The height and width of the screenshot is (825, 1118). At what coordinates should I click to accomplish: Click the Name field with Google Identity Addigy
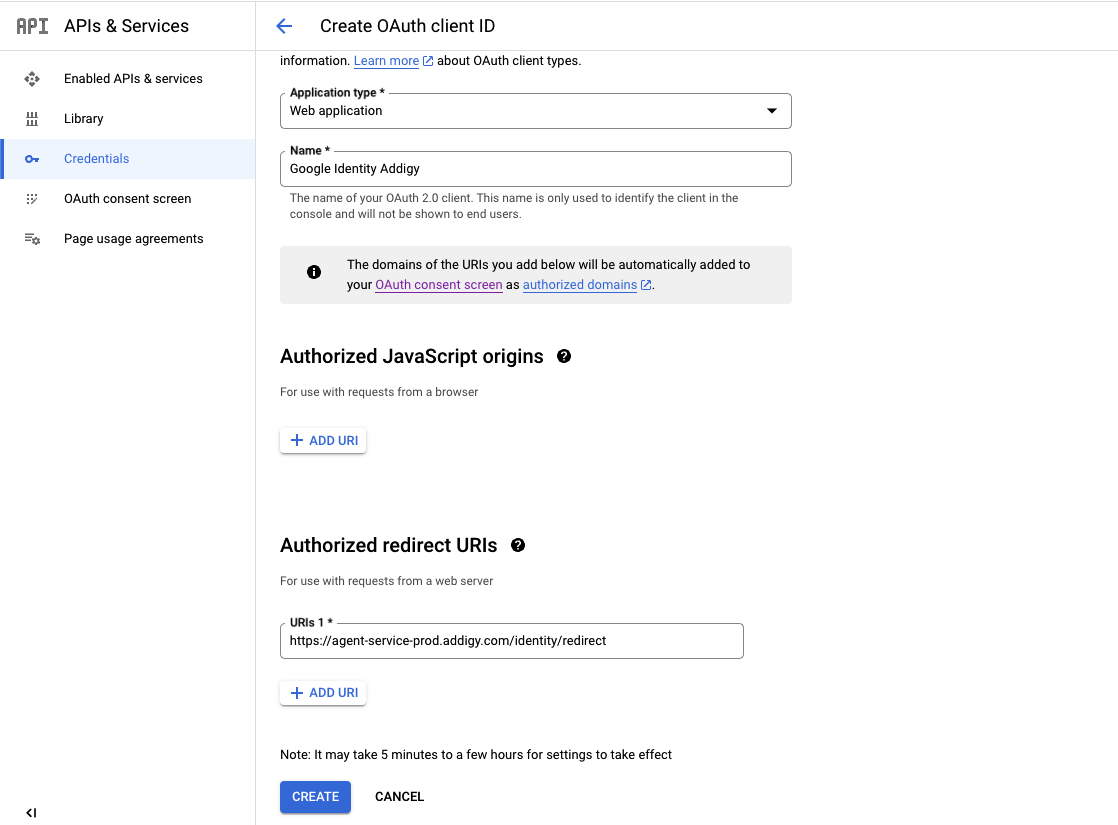click(535, 169)
